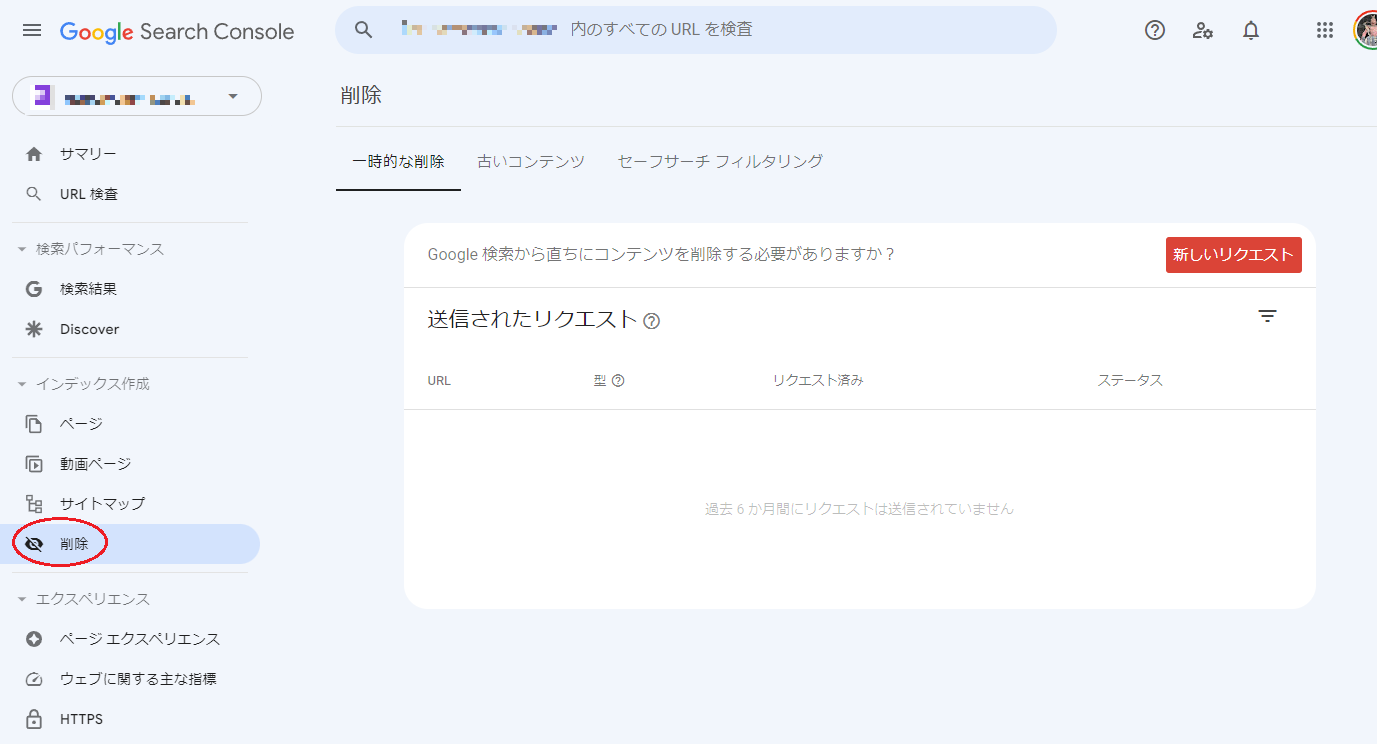Open the filter icon above the request list
The image size is (1377, 744).
pyautogui.click(x=1267, y=316)
